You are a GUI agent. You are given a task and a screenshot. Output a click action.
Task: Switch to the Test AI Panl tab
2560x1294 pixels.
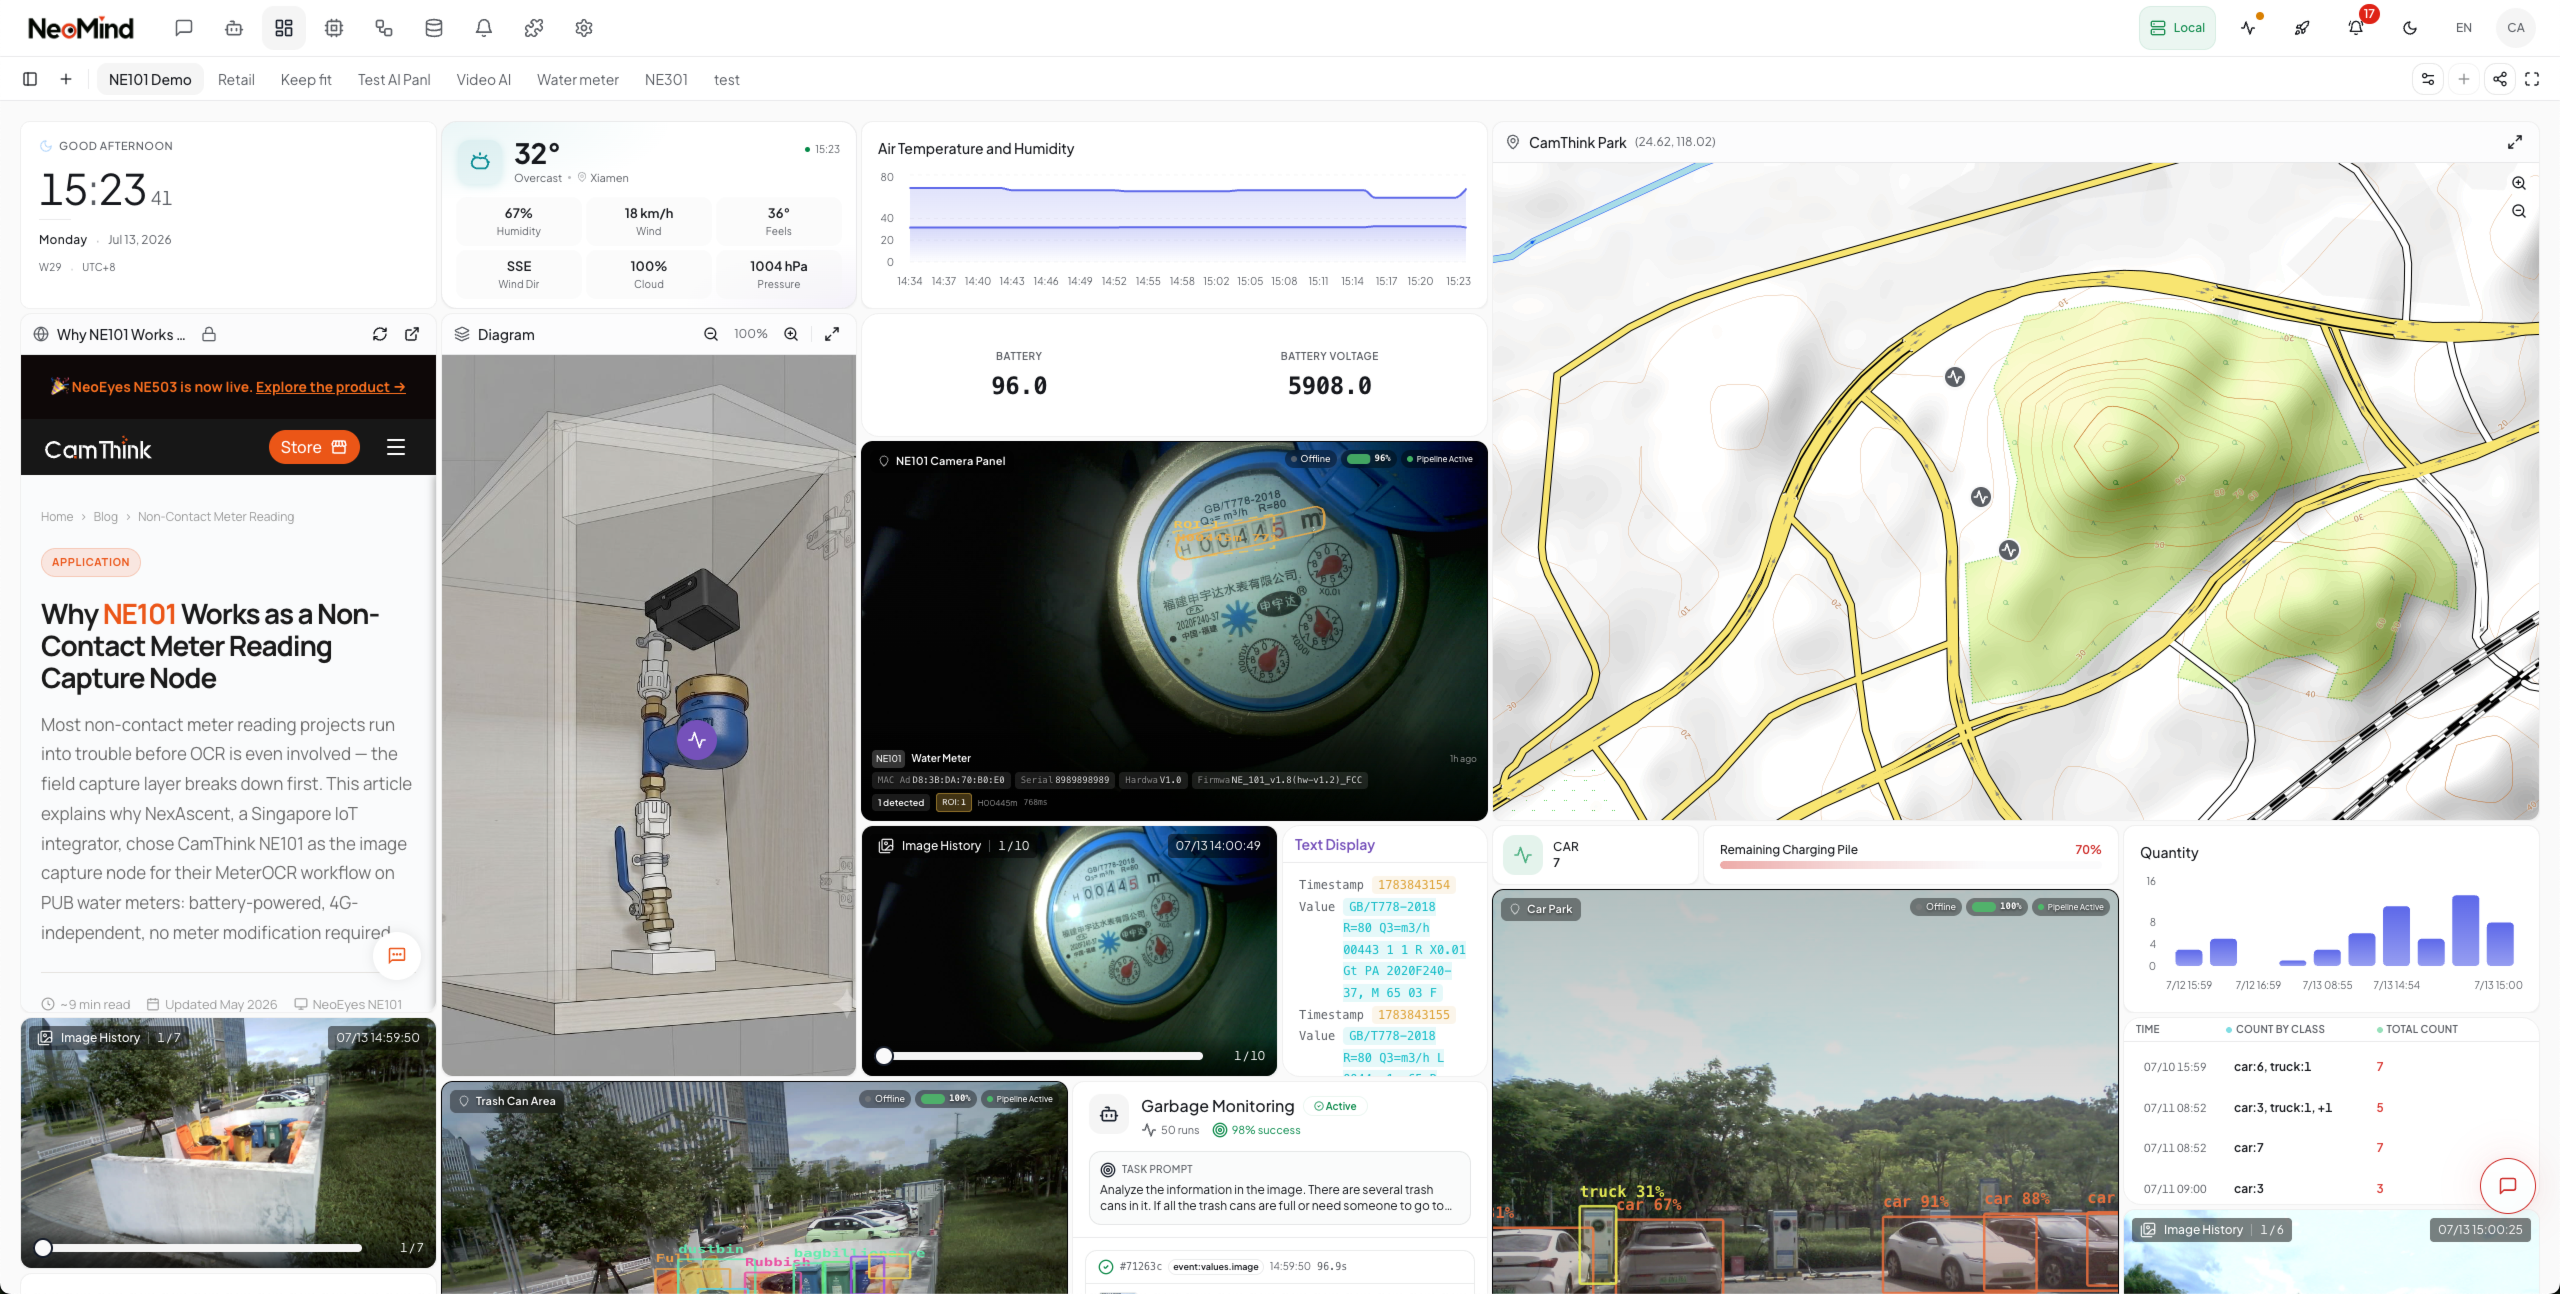coord(394,79)
